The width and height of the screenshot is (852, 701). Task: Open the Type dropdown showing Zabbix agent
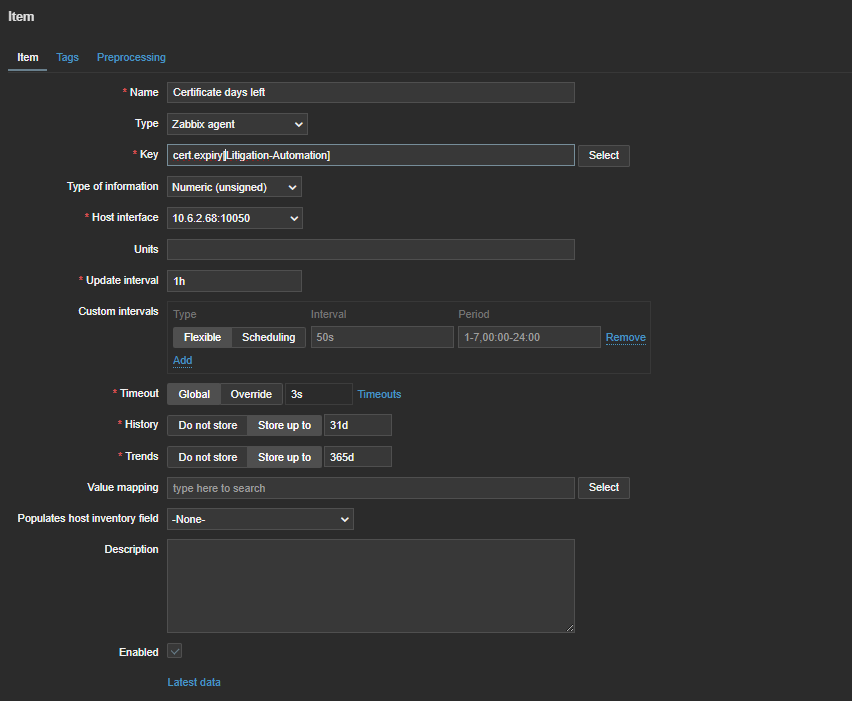pos(237,124)
